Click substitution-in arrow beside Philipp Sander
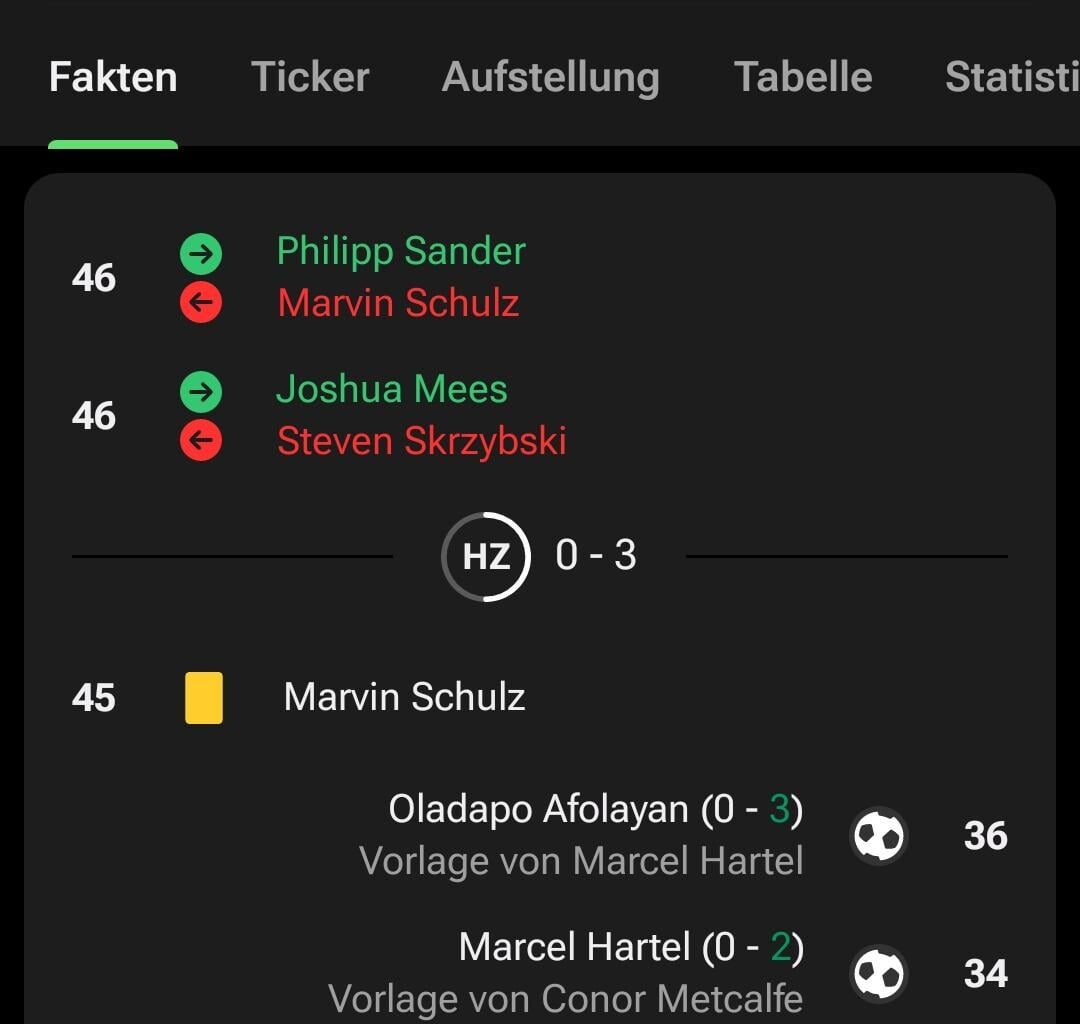Image resolution: width=1080 pixels, height=1024 pixels. tap(201, 254)
